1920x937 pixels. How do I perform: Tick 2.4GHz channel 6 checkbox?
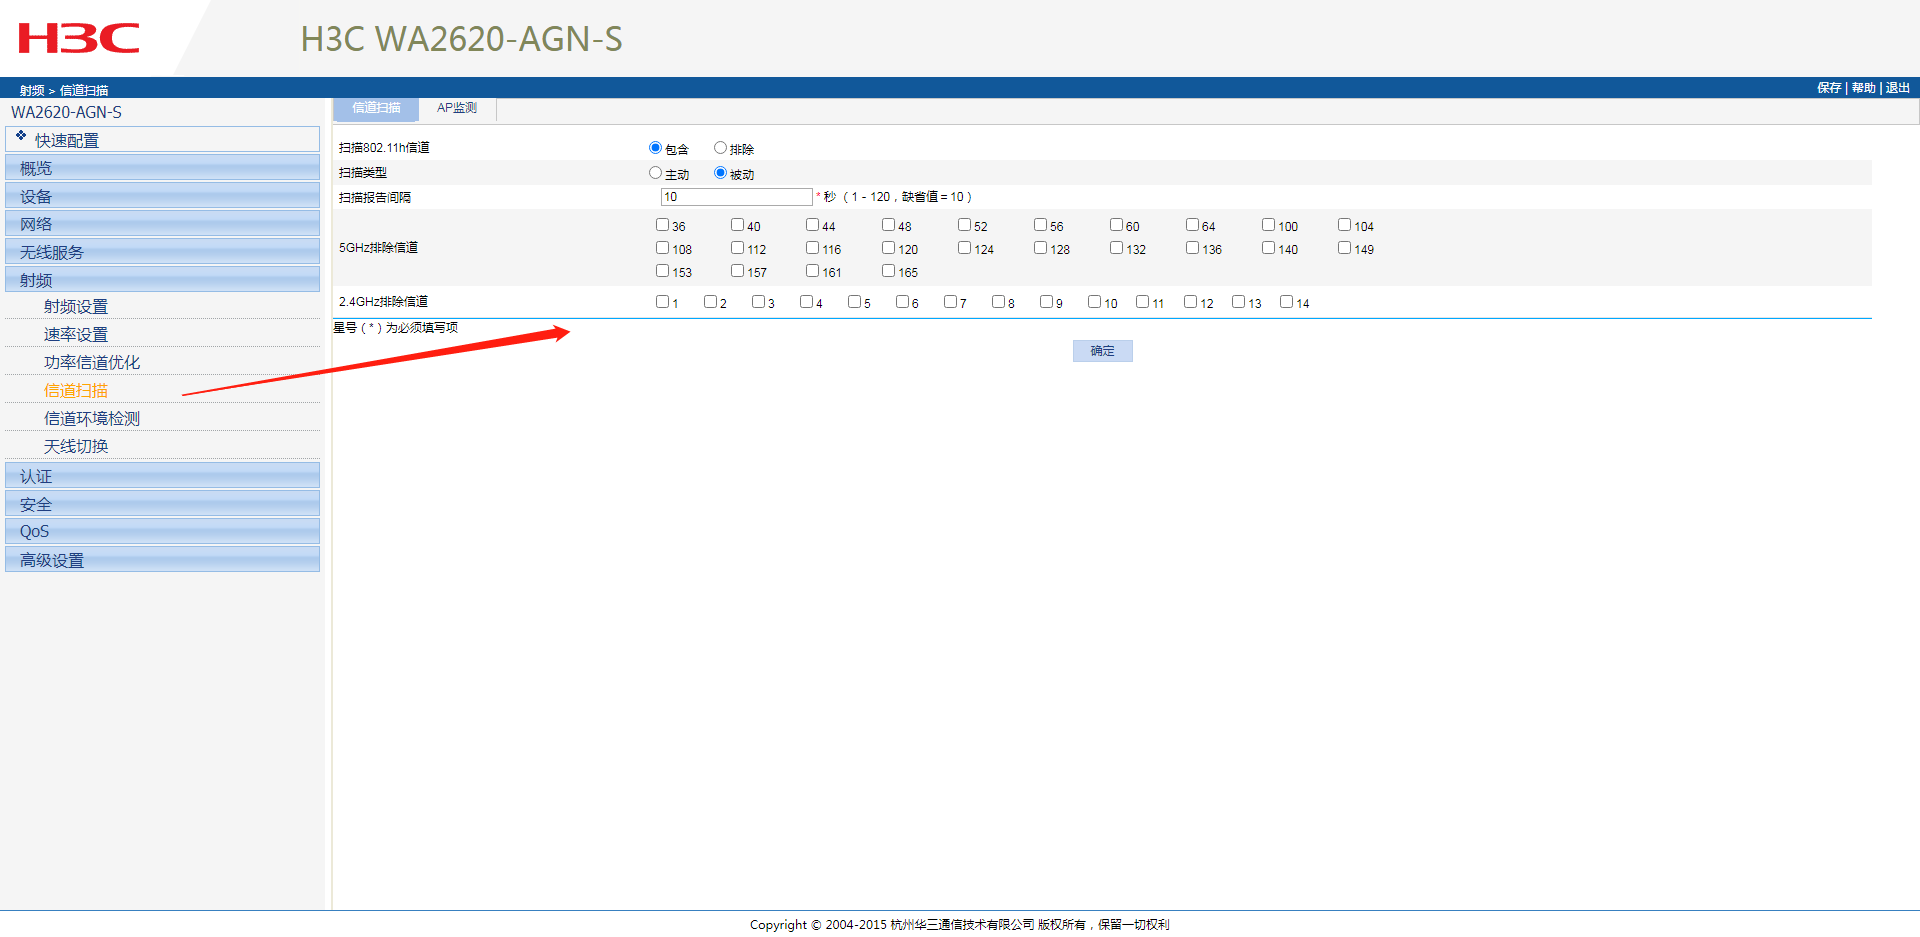tap(902, 302)
